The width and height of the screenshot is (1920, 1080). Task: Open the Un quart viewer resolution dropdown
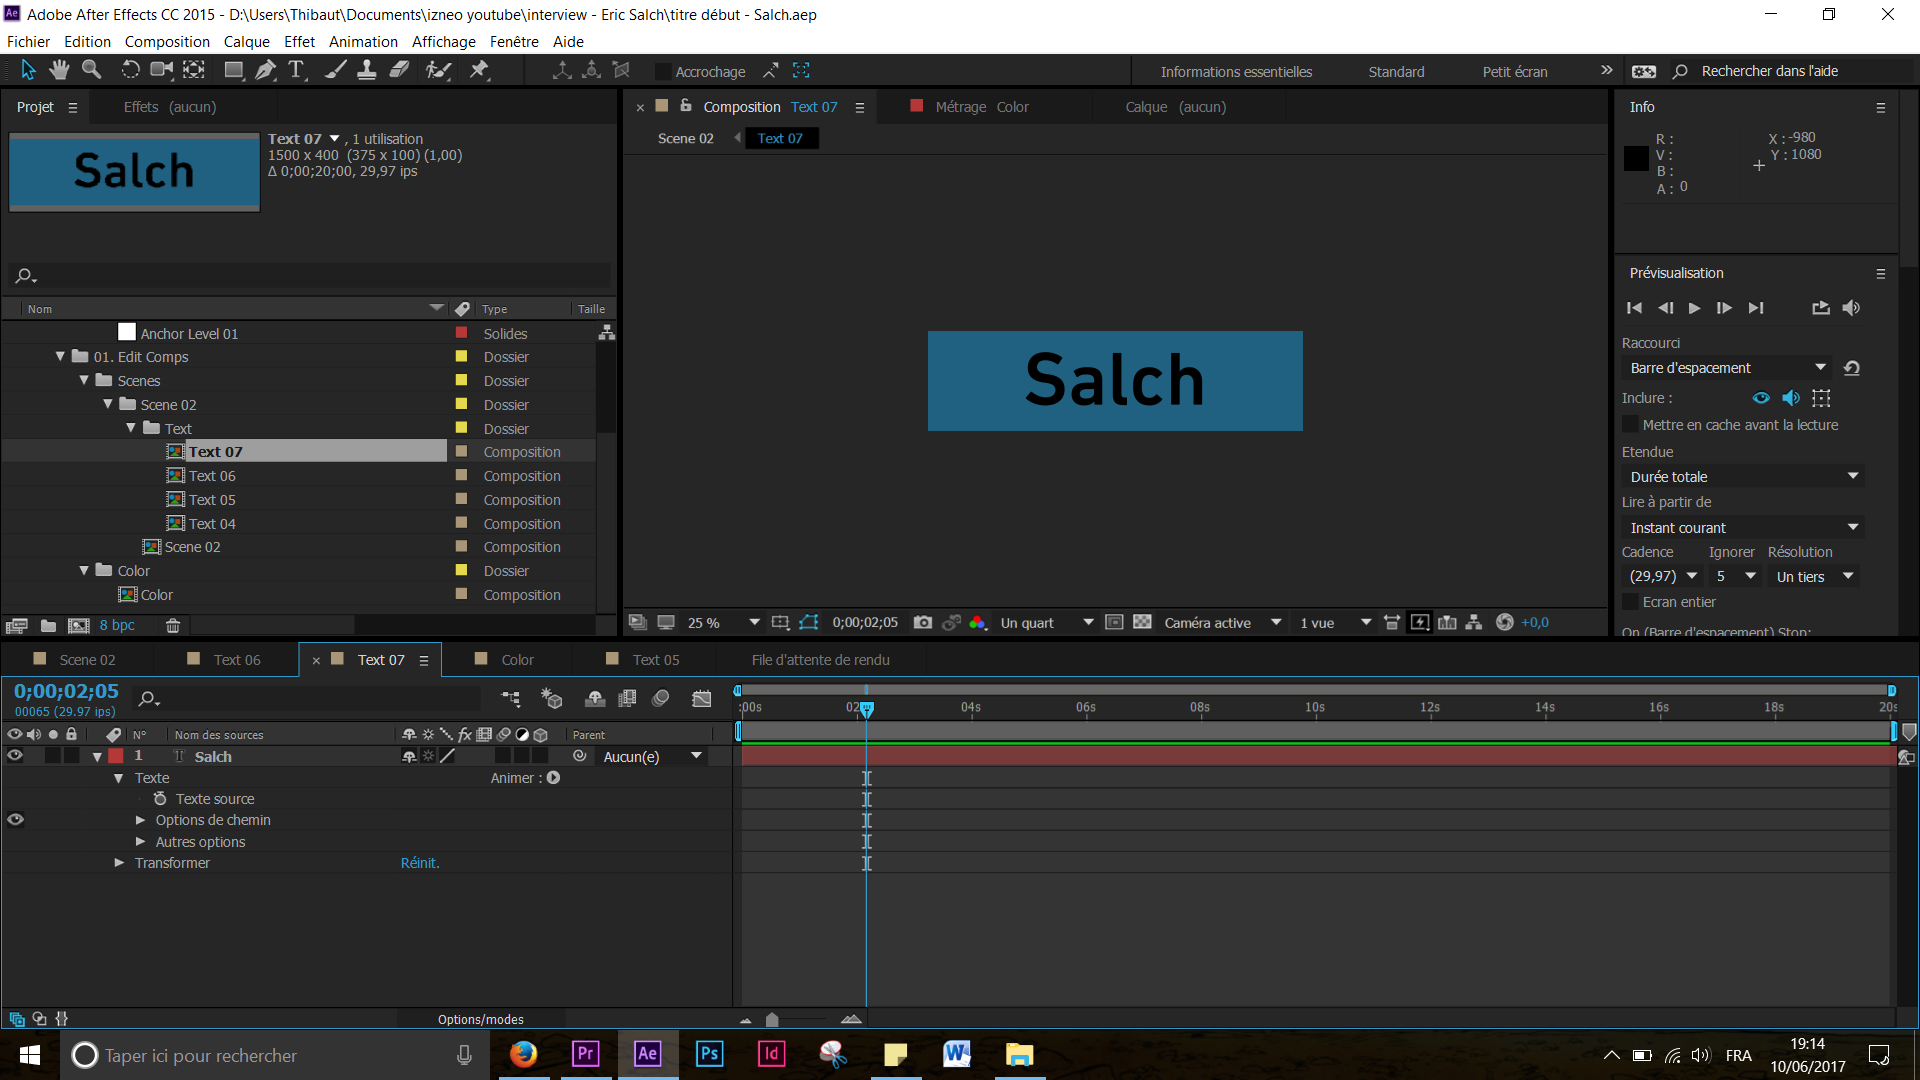click(1047, 622)
